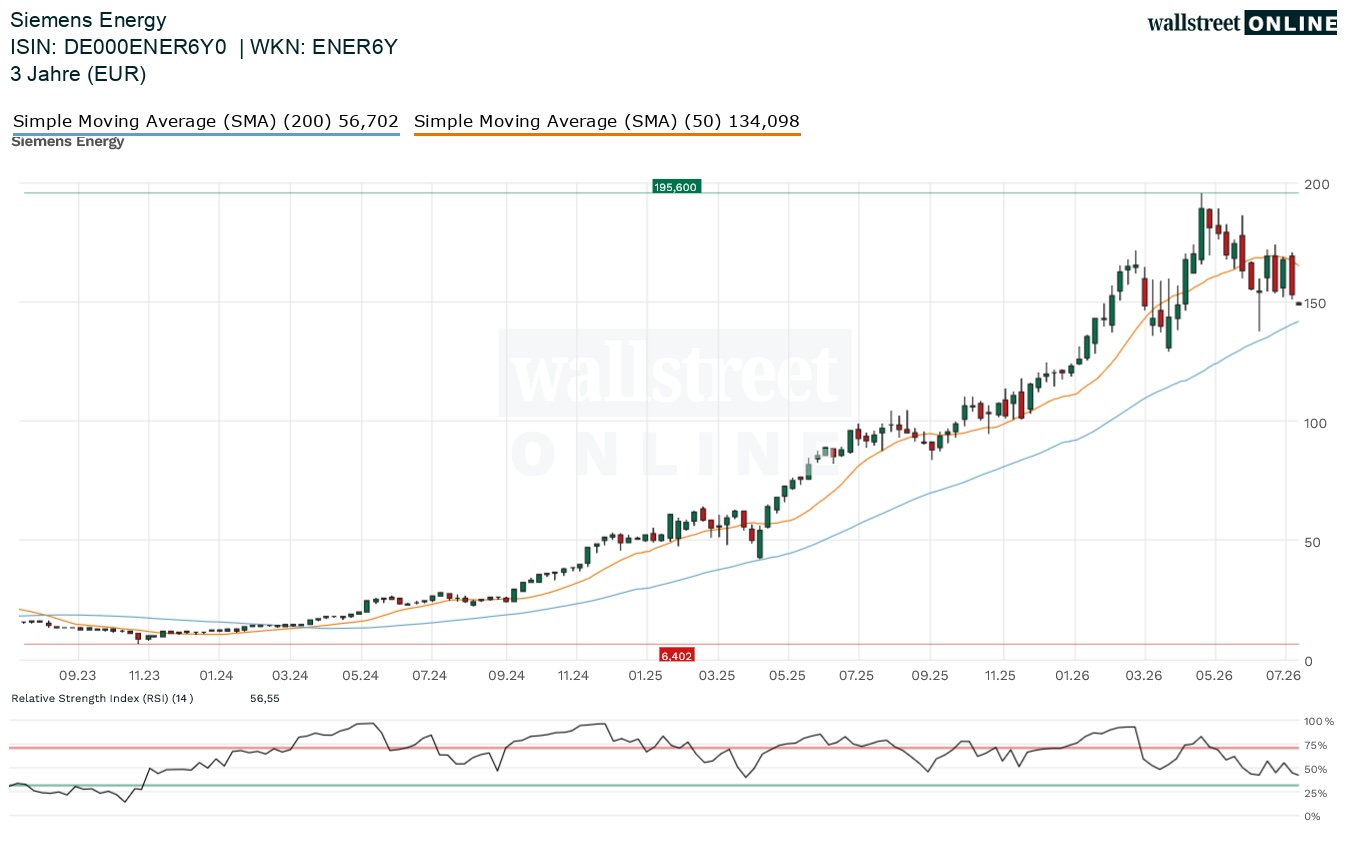This screenshot has width=1349, height=843.
Task: Click the 11.25 date axis label
Action: pos(998,676)
